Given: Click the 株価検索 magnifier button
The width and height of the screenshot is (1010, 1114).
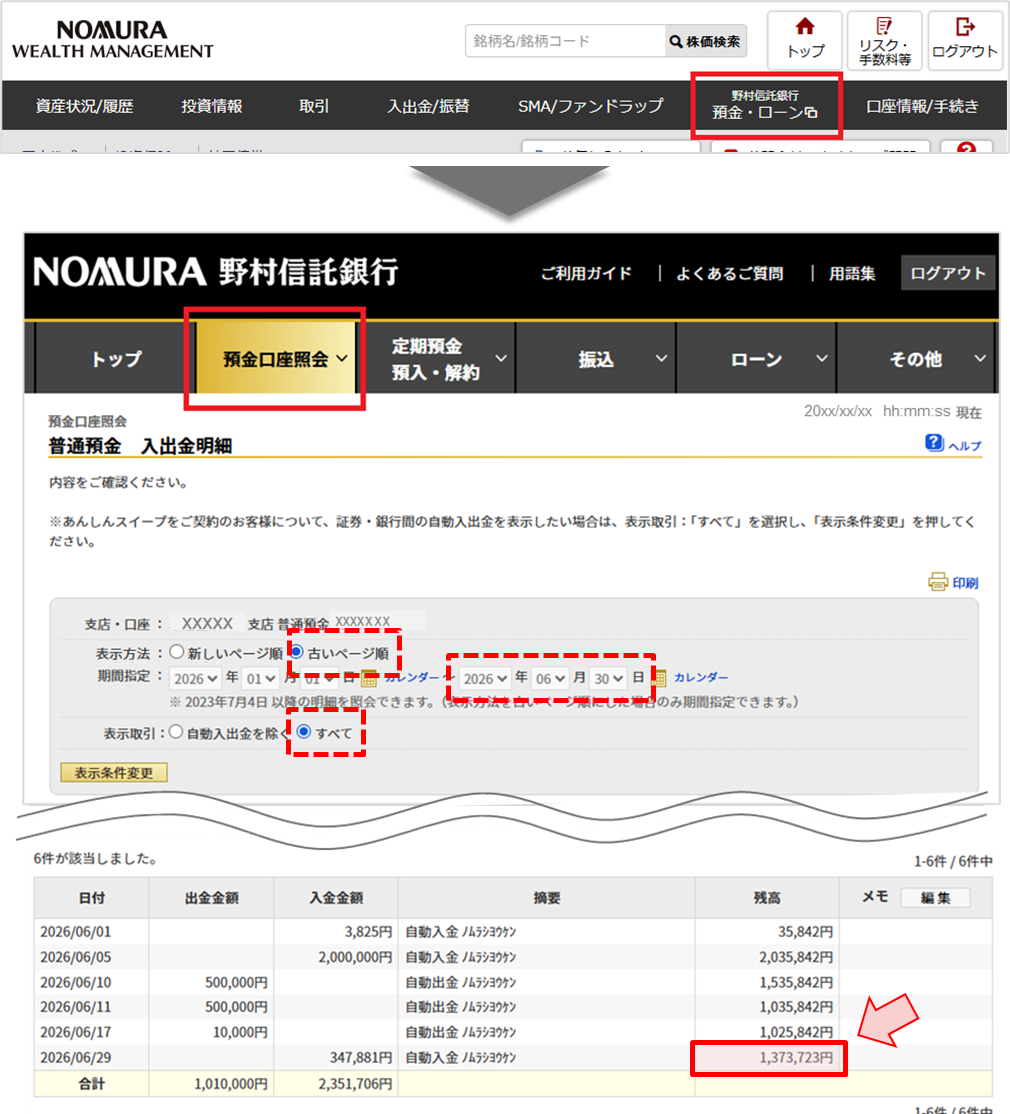Looking at the screenshot, I should (705, 41).
